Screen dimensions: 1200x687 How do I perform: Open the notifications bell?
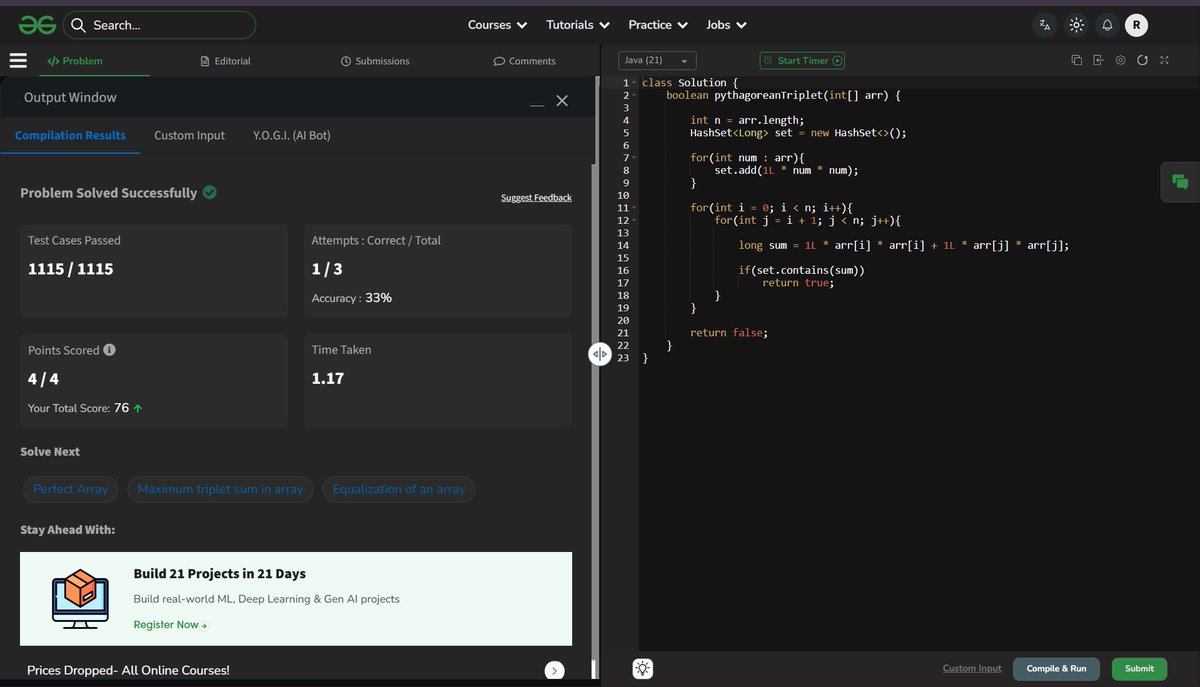pos(1107,25)
